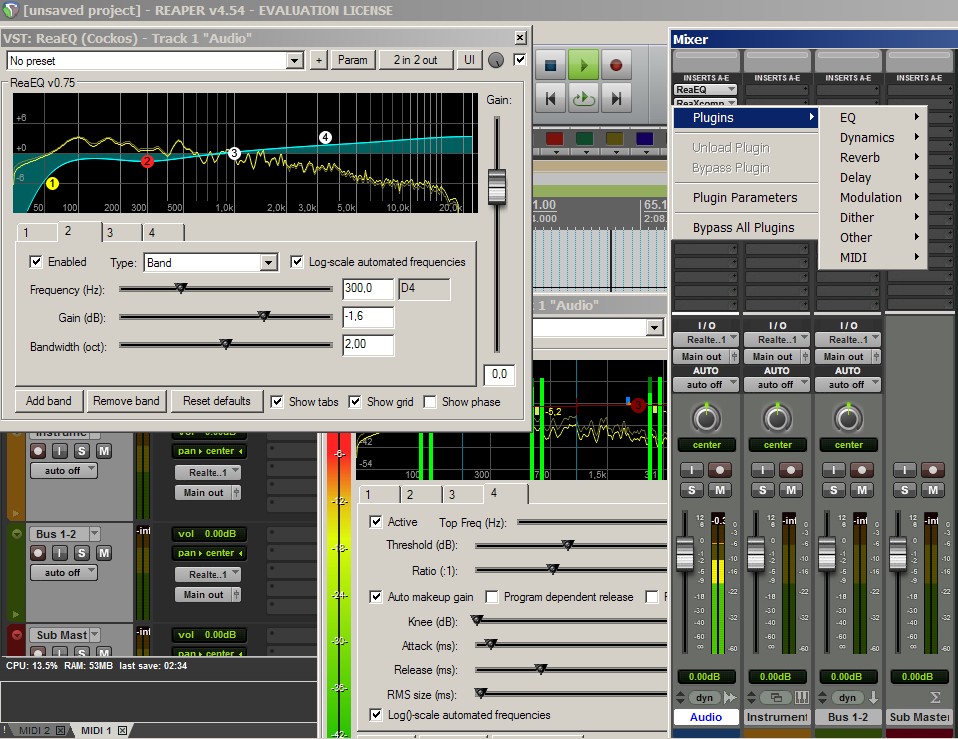Open the auto off dropdown on Audio channel
This screenshot has width=958, height=739.
706,384
